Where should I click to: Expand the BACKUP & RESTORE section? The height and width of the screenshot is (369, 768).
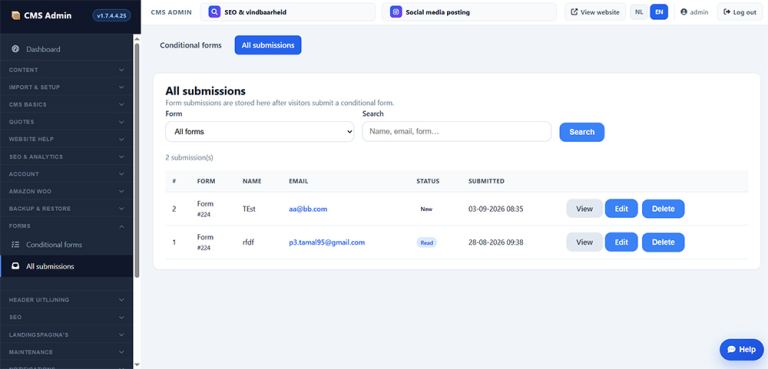coord(67,209)
